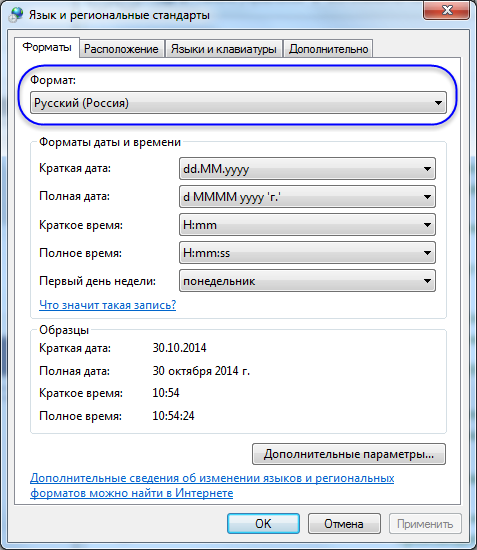Go to the Дополнительно tab
Viewport: 477px width, 550px height.
[x=328, y=49]
